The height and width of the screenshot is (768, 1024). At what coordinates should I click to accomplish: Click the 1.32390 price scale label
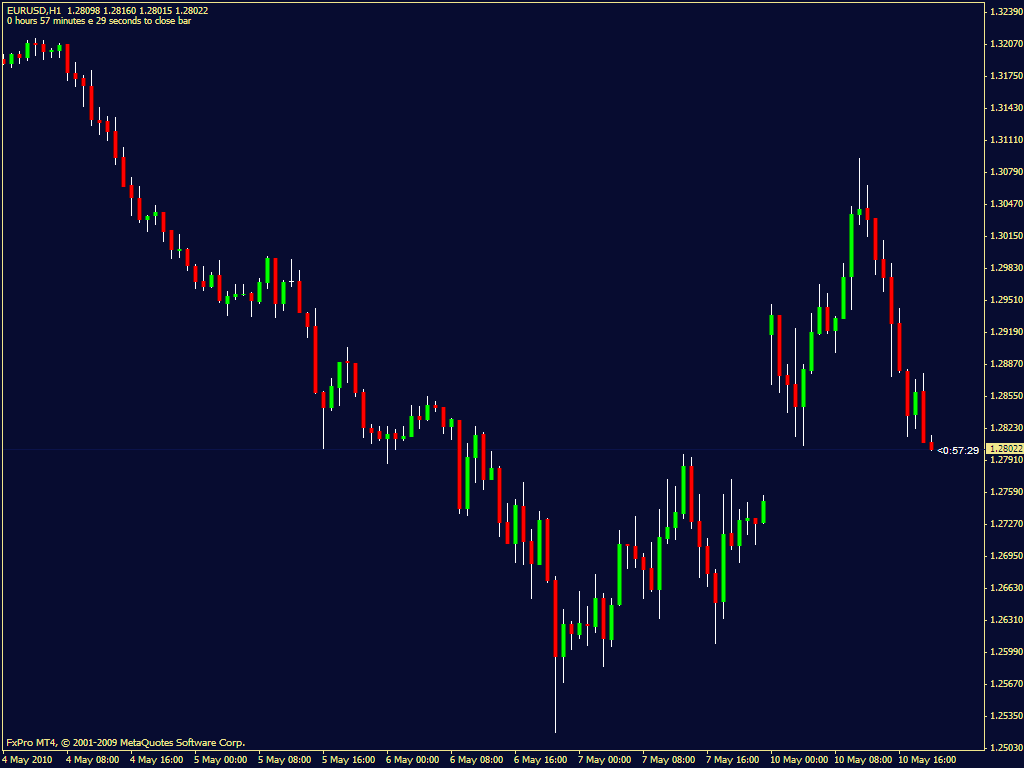(x=1003, y=12)
